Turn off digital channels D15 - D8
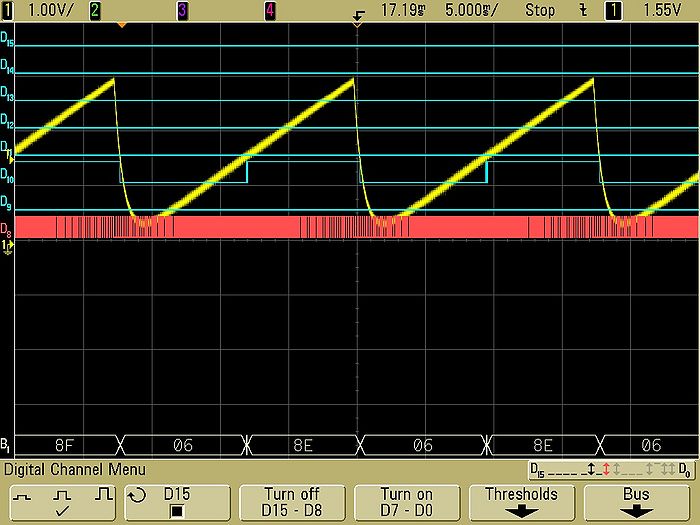 tap(292, 502)
